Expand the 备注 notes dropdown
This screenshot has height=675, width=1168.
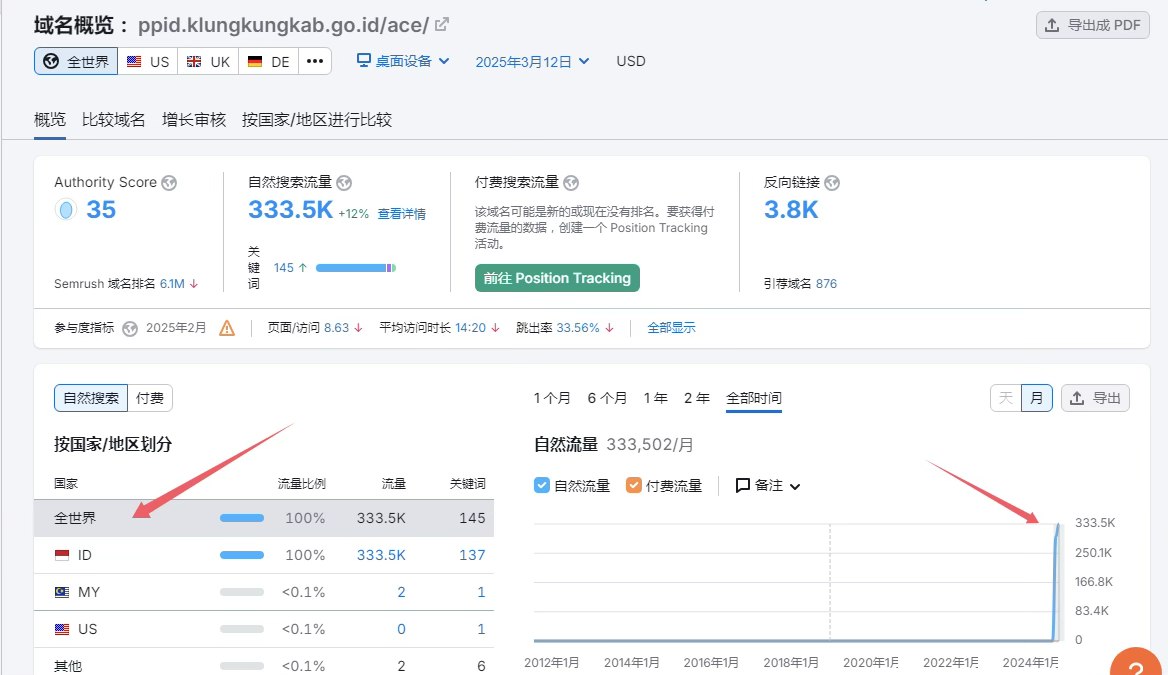(768, 486)
